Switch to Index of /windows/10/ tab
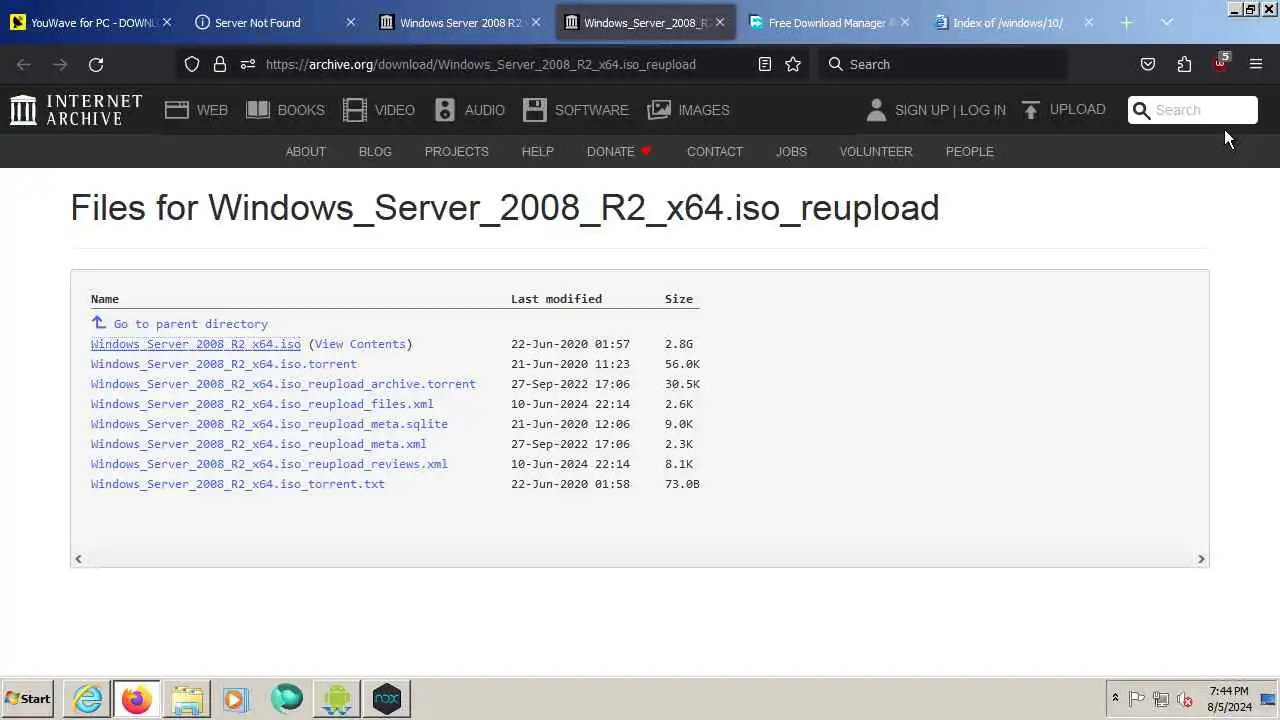Viewport: 1280px width, 720px height. (1013, 22)
